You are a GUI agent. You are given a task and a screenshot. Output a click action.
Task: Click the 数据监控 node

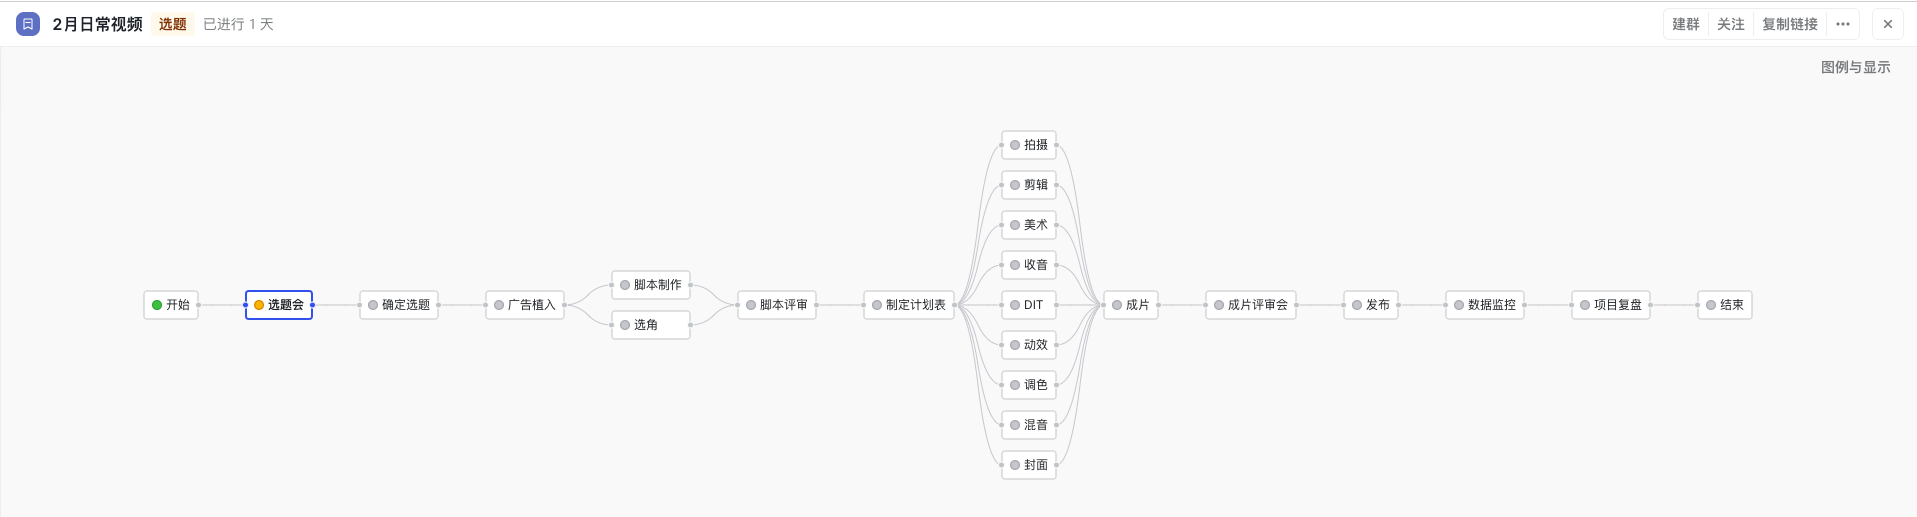pyautogui.click(x=1485, y=305)
